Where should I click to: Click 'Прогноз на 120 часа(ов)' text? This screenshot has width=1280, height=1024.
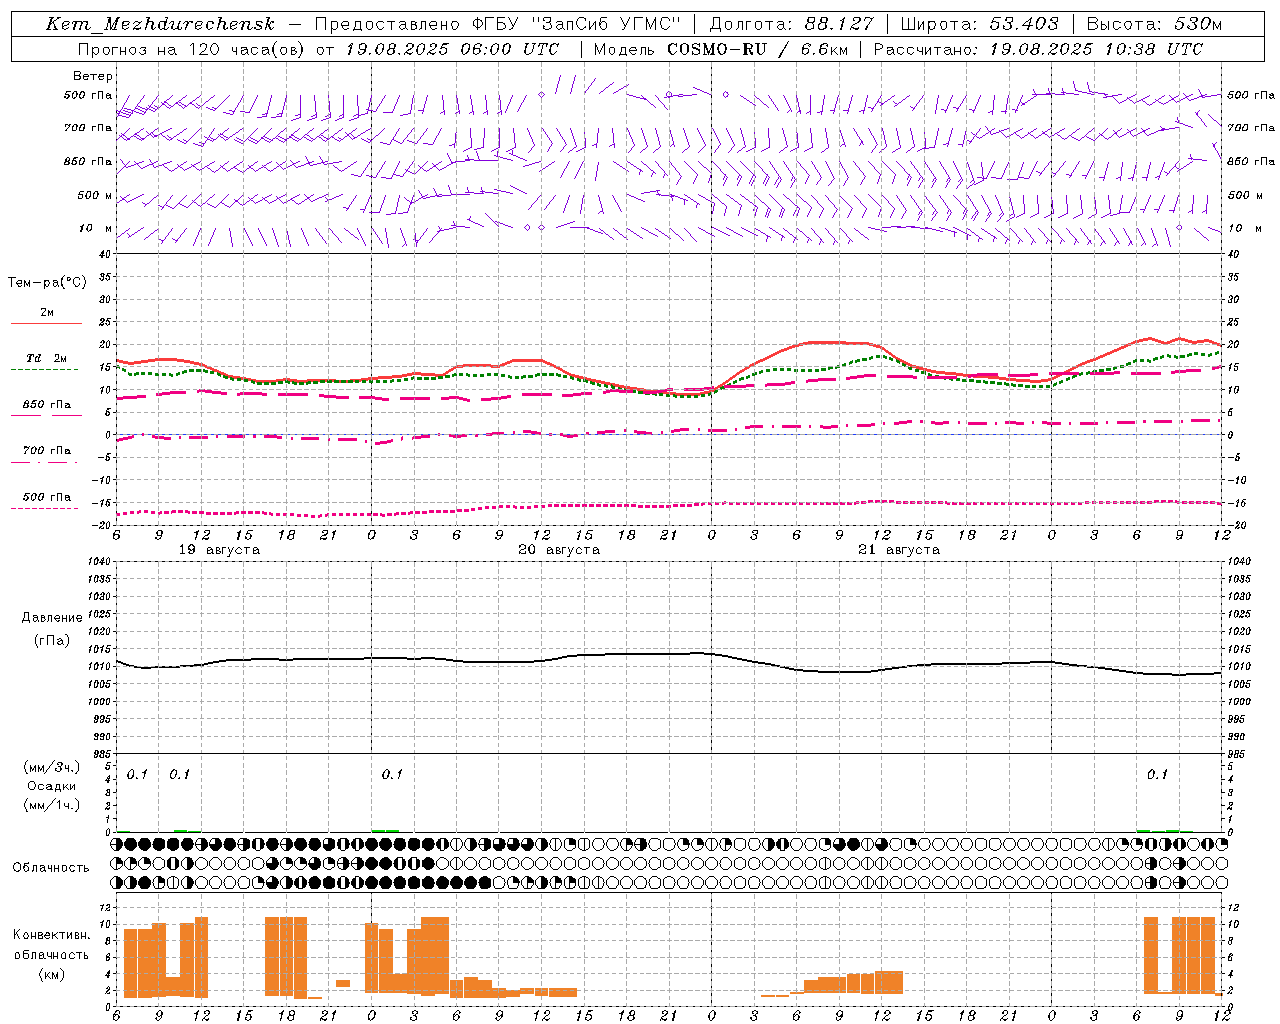[x=193, y=49]
